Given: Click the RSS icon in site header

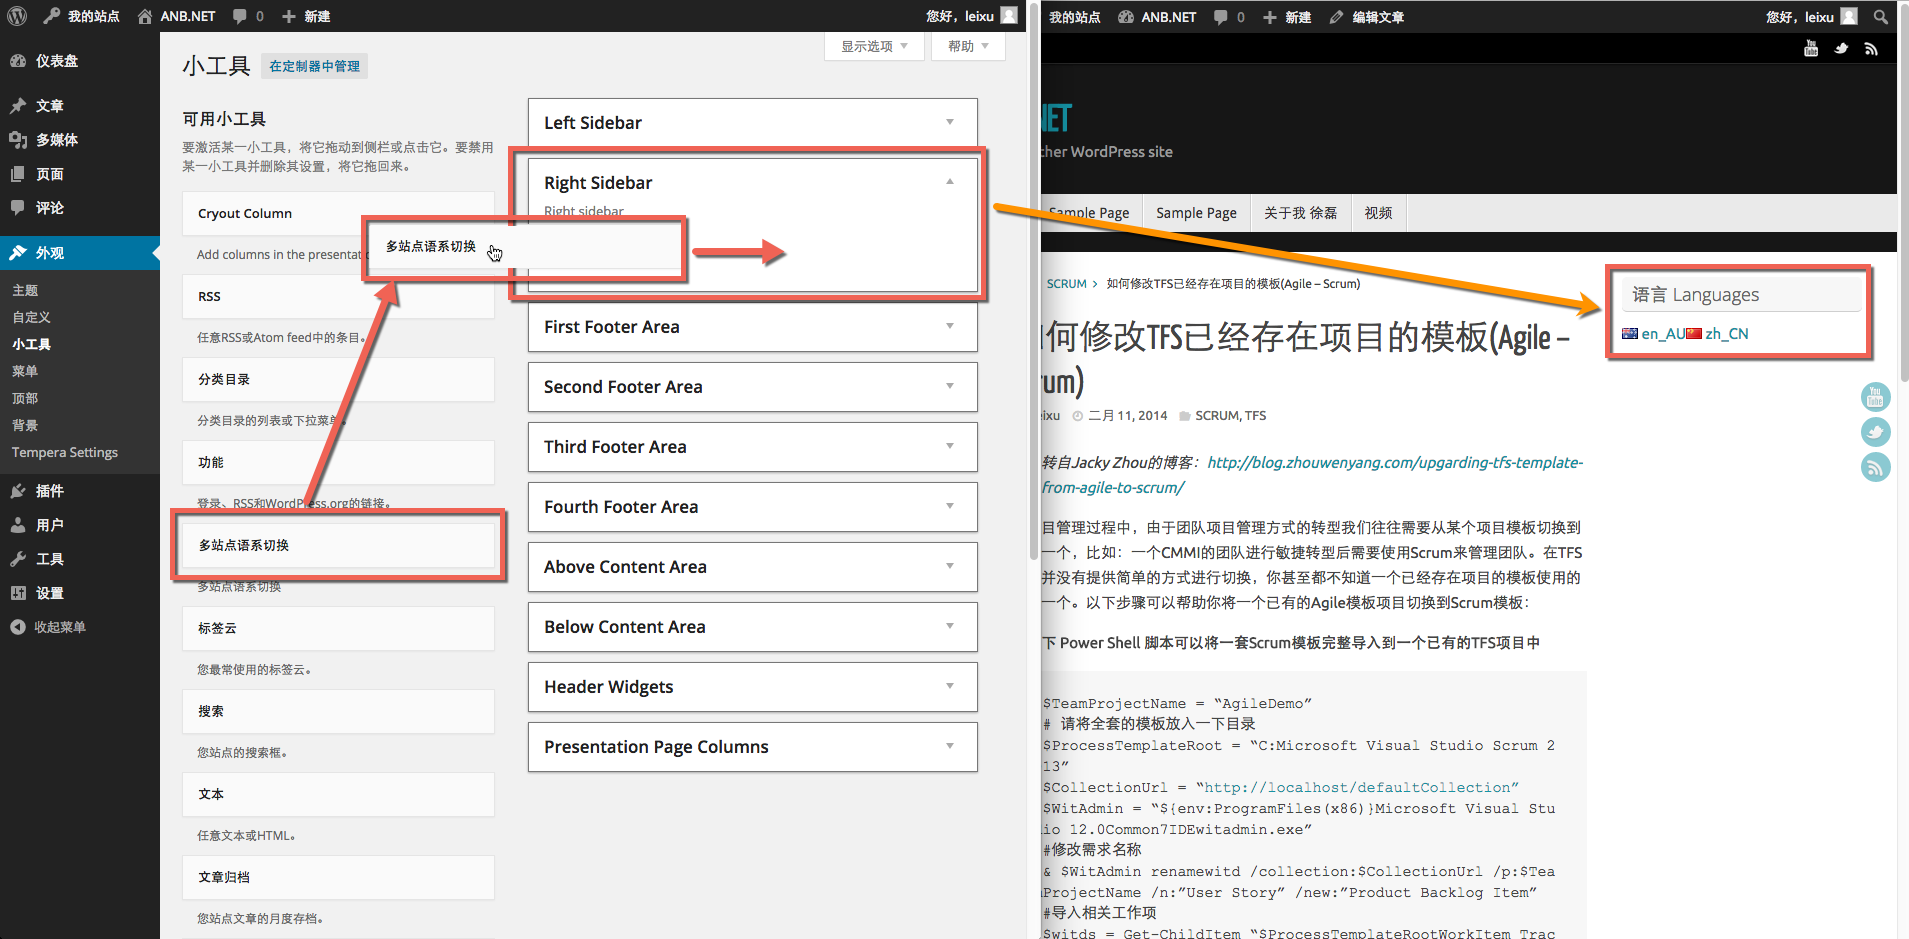Looking at the screenshot, I should point(1871,48).
